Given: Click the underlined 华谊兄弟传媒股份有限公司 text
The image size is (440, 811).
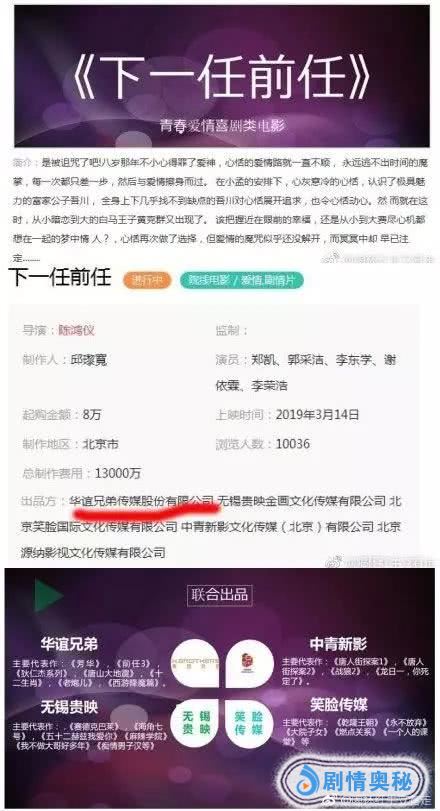Looking at the screenshot, I should point(141,501).
